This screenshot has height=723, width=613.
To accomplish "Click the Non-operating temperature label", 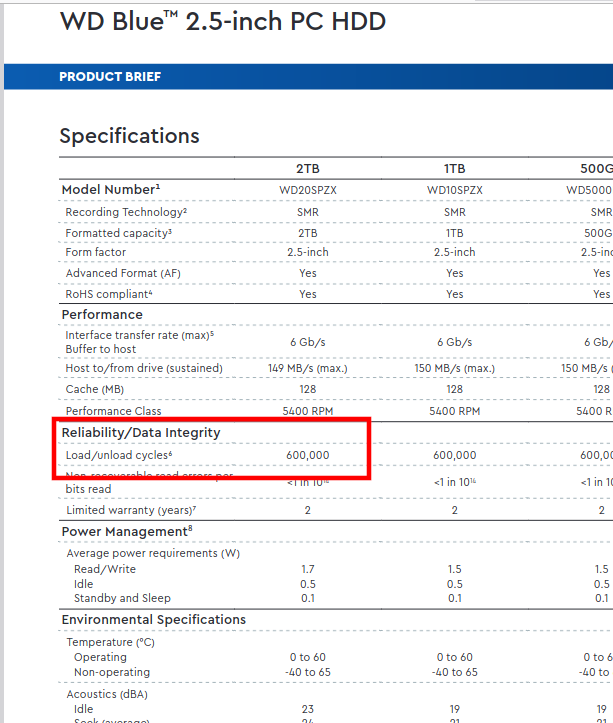I will tap(112, 672).
